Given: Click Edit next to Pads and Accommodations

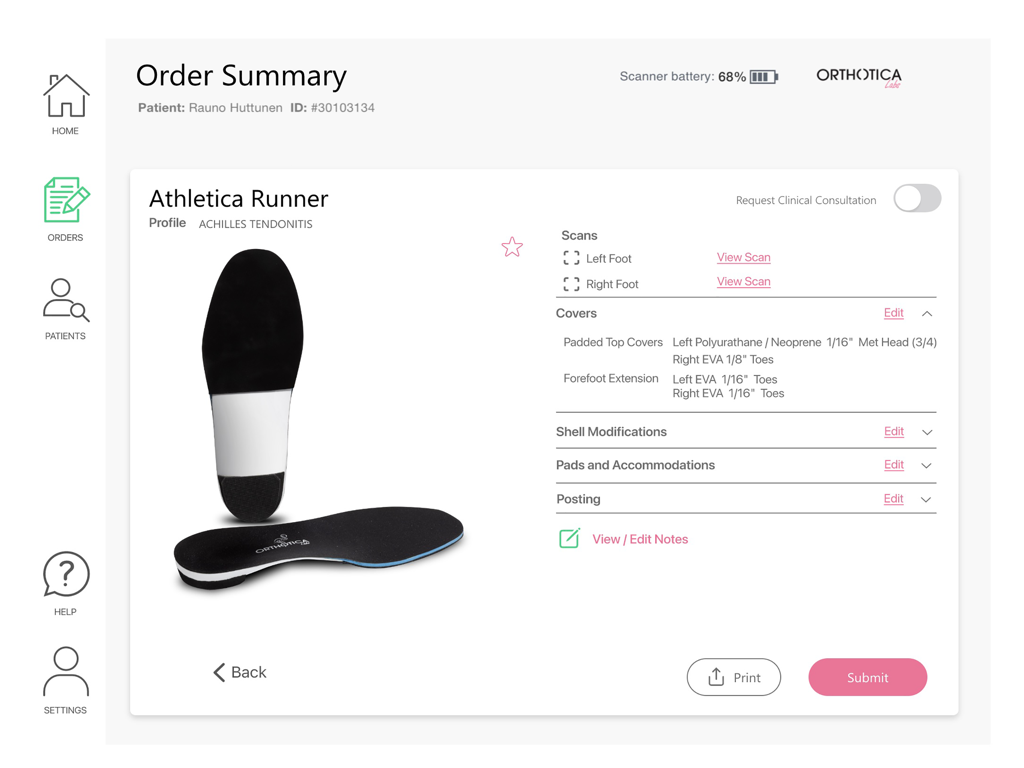Looking at the screenshot, I should (x=893, y=464).
